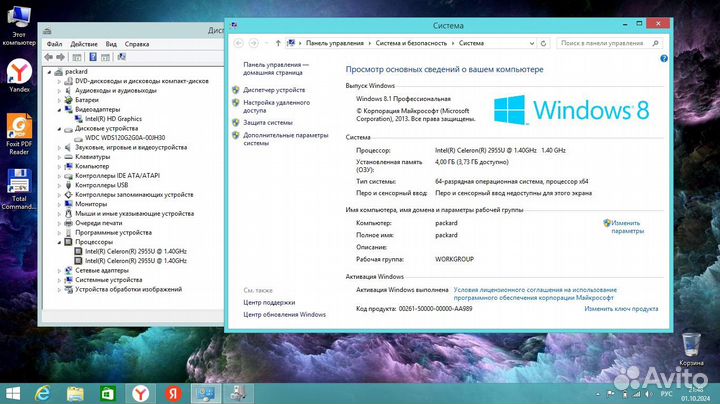Click the network signal tray icon

tap(636, 394)
